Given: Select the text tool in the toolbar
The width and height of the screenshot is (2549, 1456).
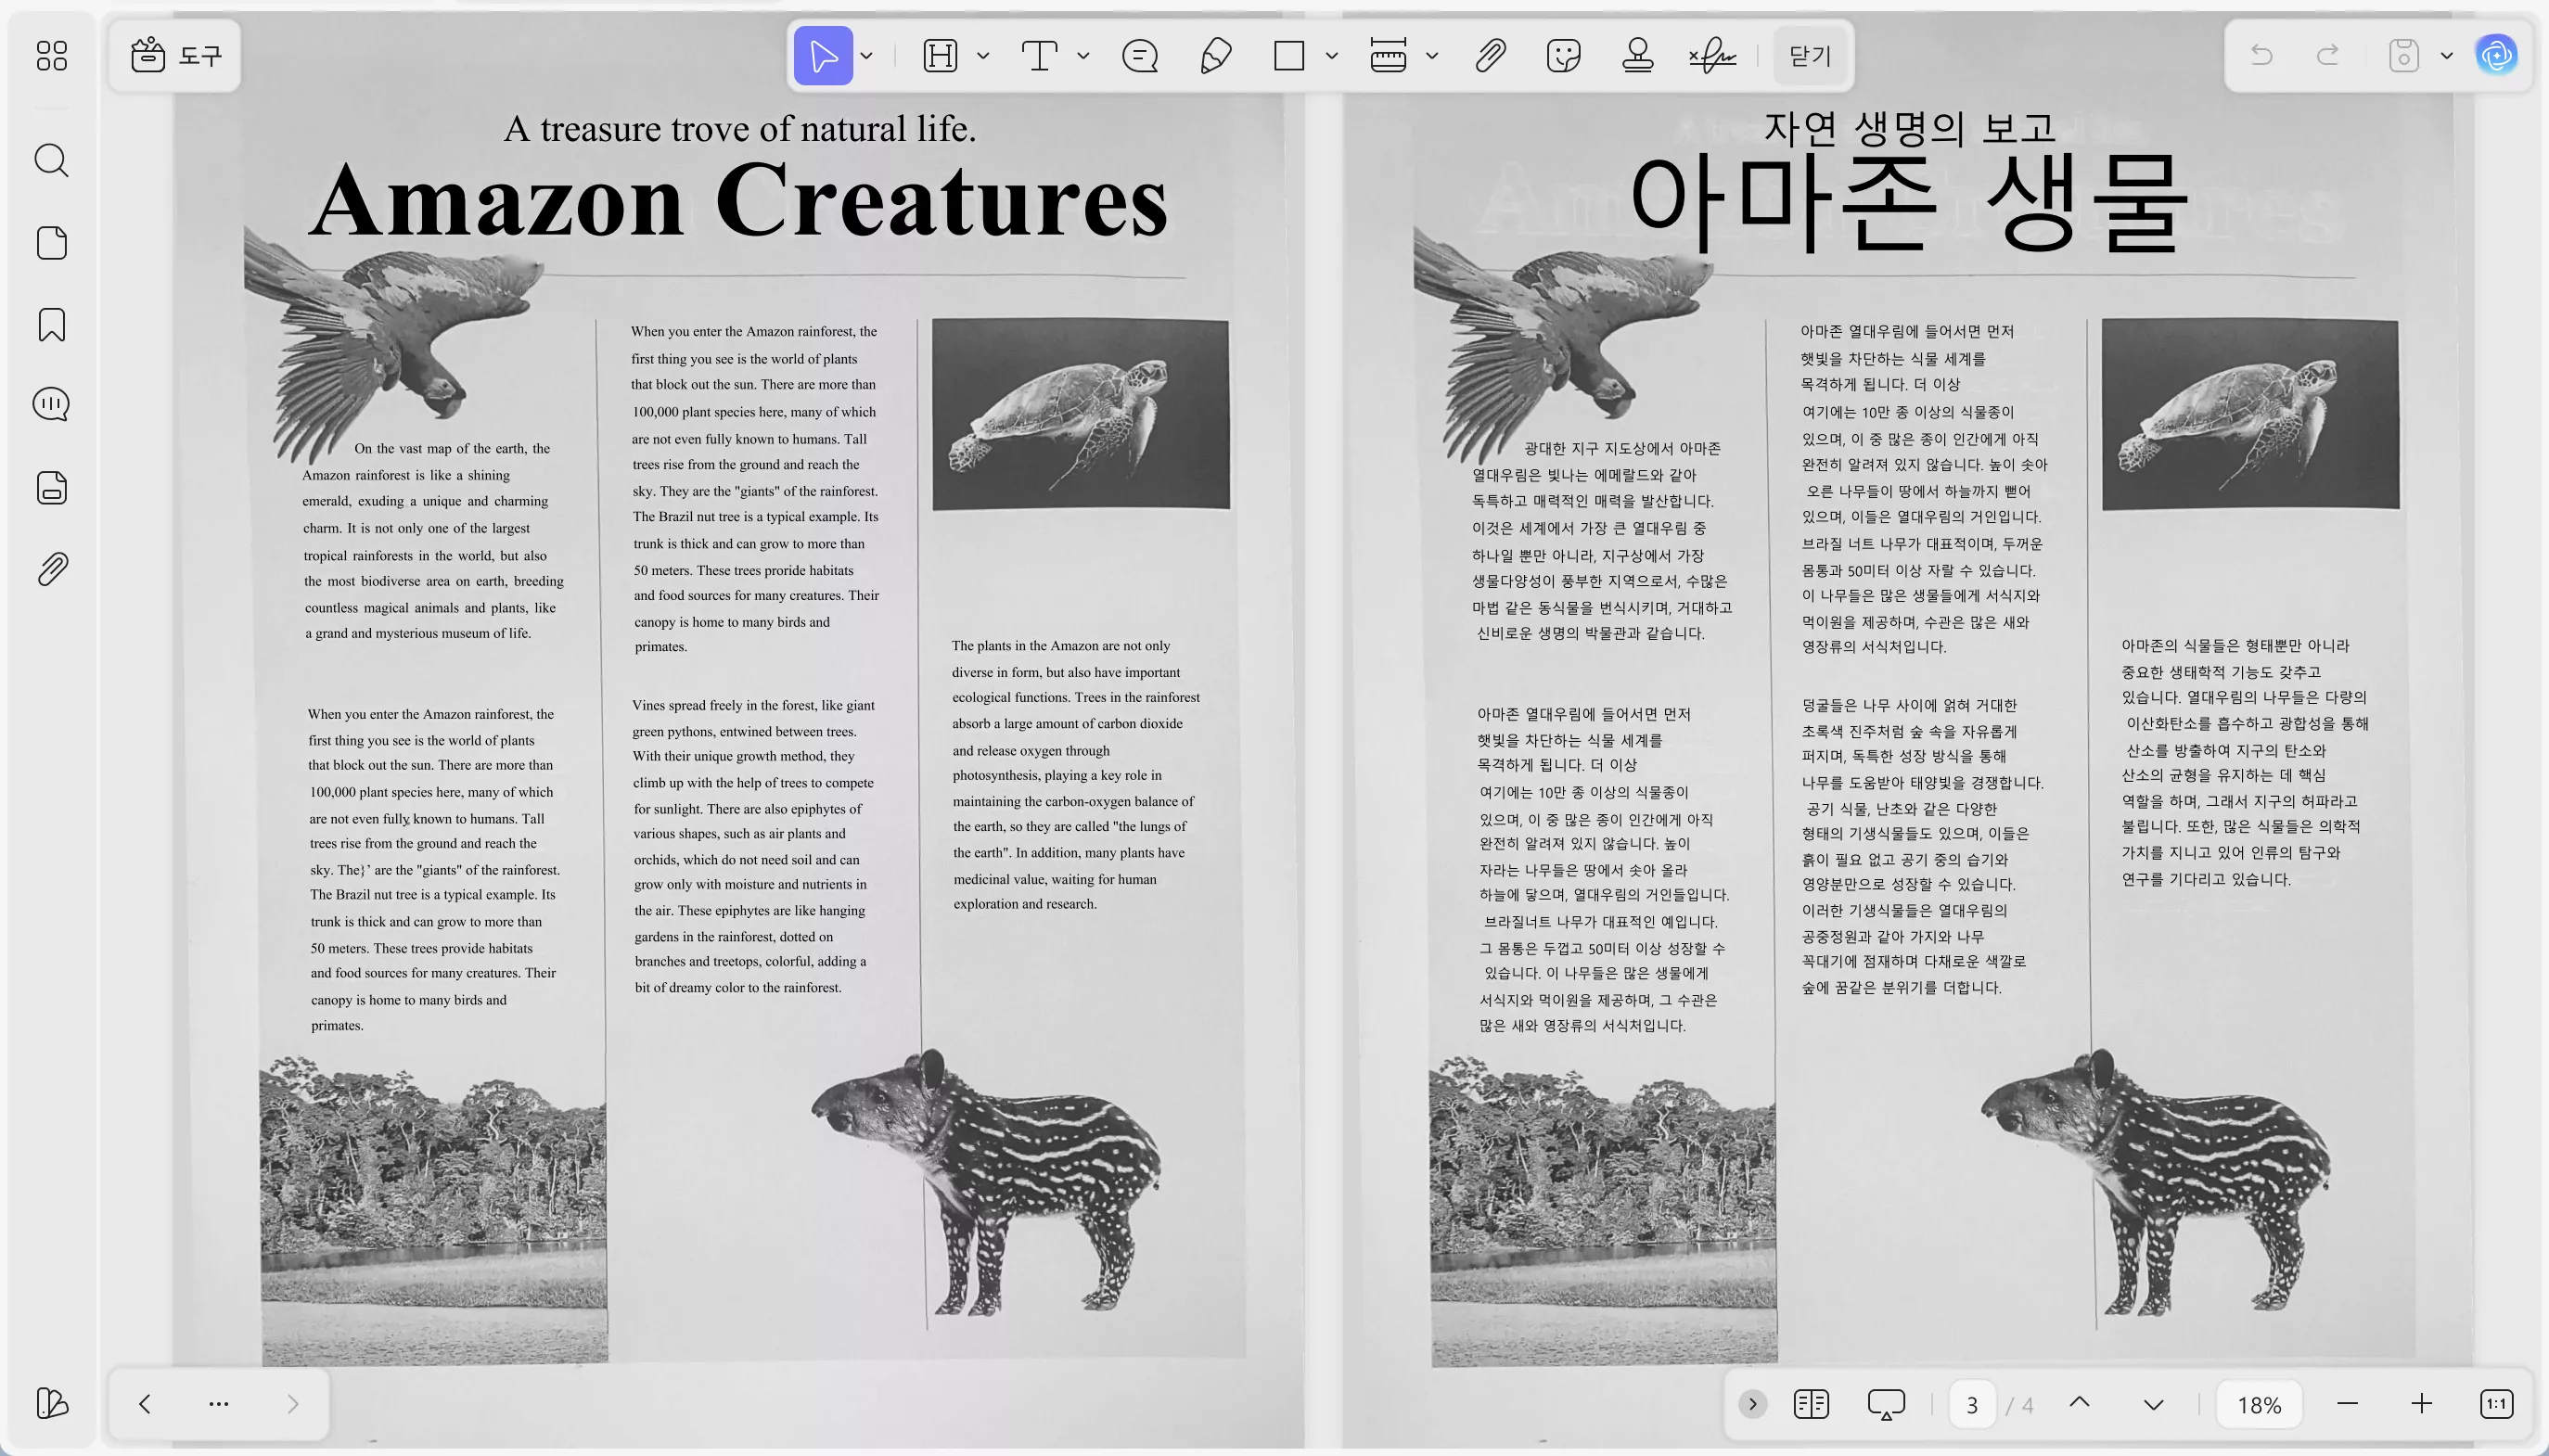Looking at the screenshot, I should point(1040,55).
